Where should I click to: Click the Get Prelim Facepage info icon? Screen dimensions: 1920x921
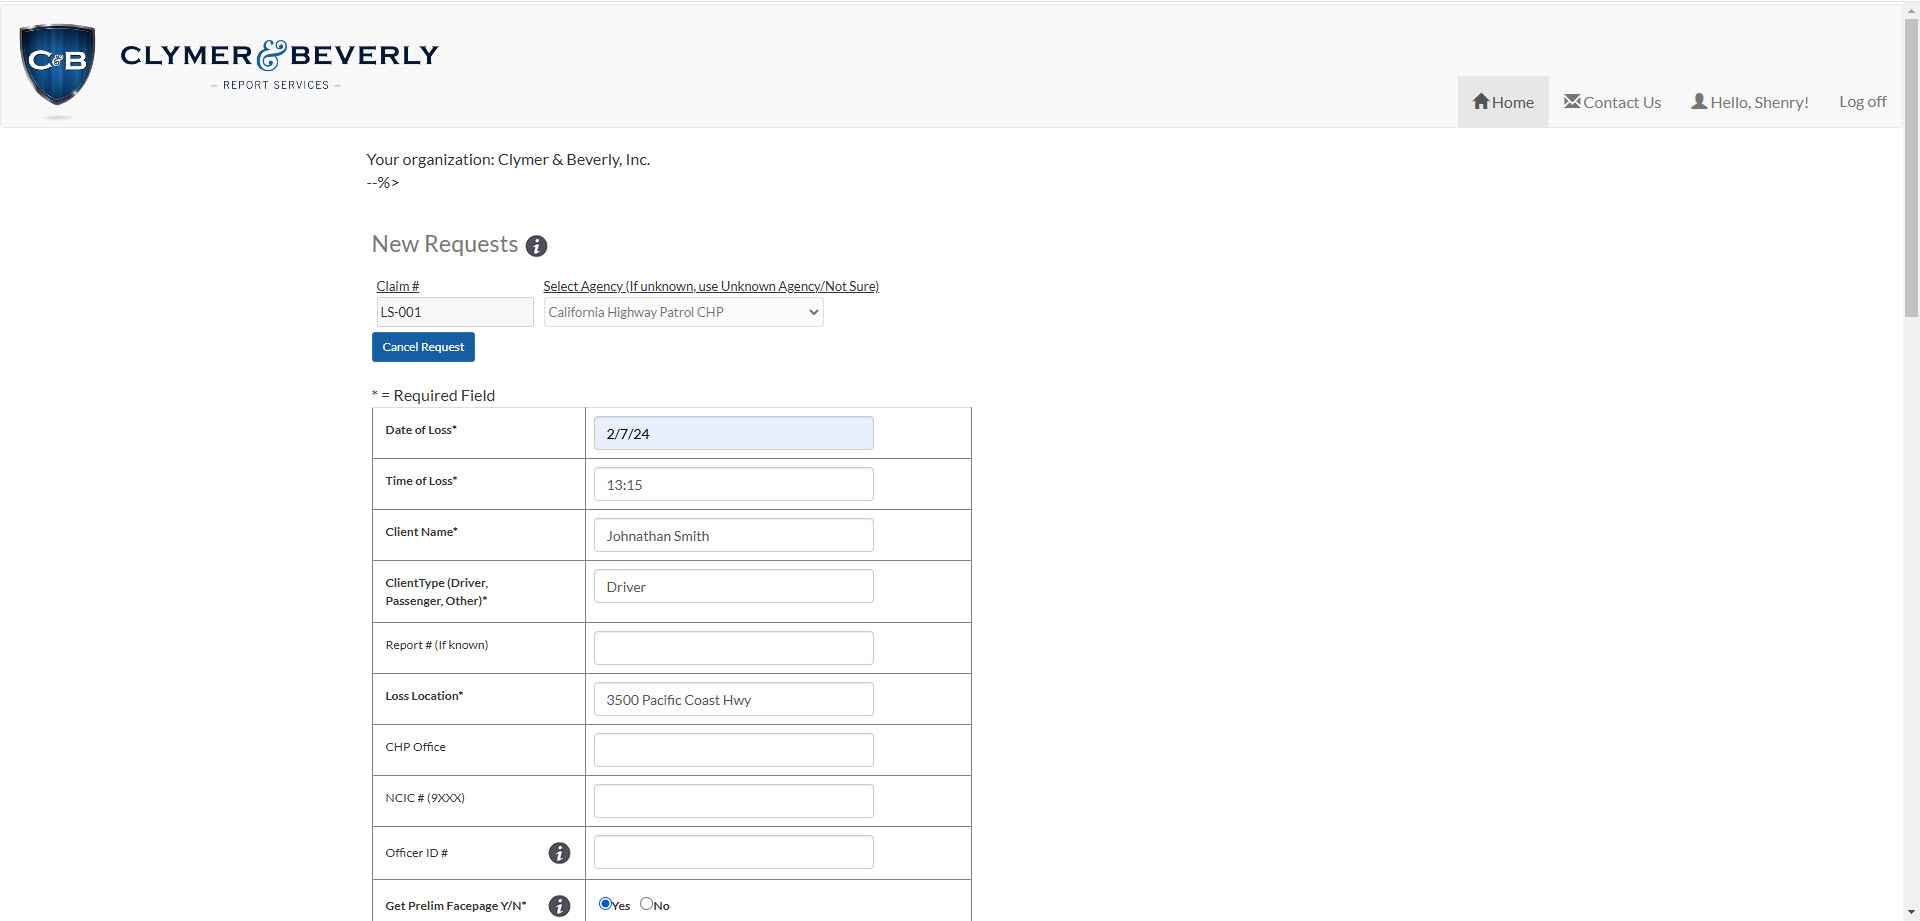coord(559,906)
